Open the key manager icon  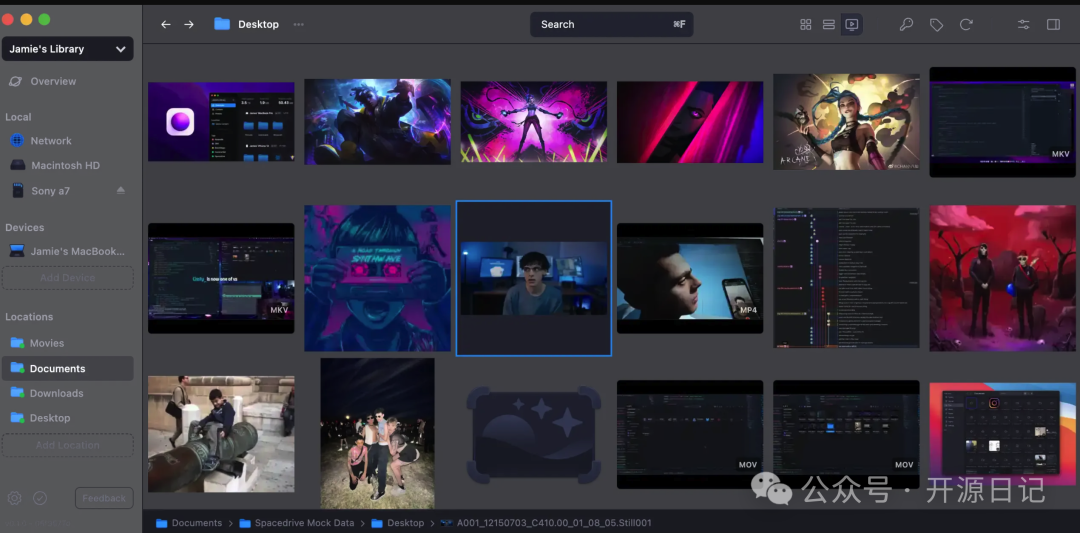906,24
